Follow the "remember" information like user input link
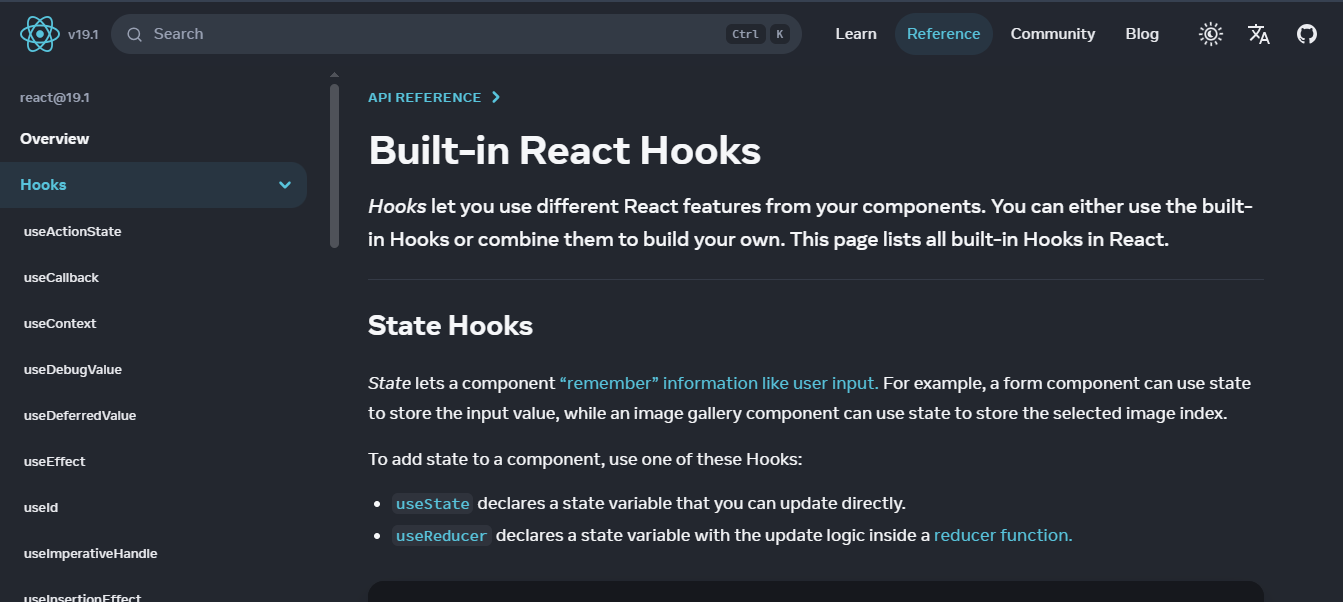Viewport: 1343px width, 602px height. pyautogui.click(x=719, y=383)
